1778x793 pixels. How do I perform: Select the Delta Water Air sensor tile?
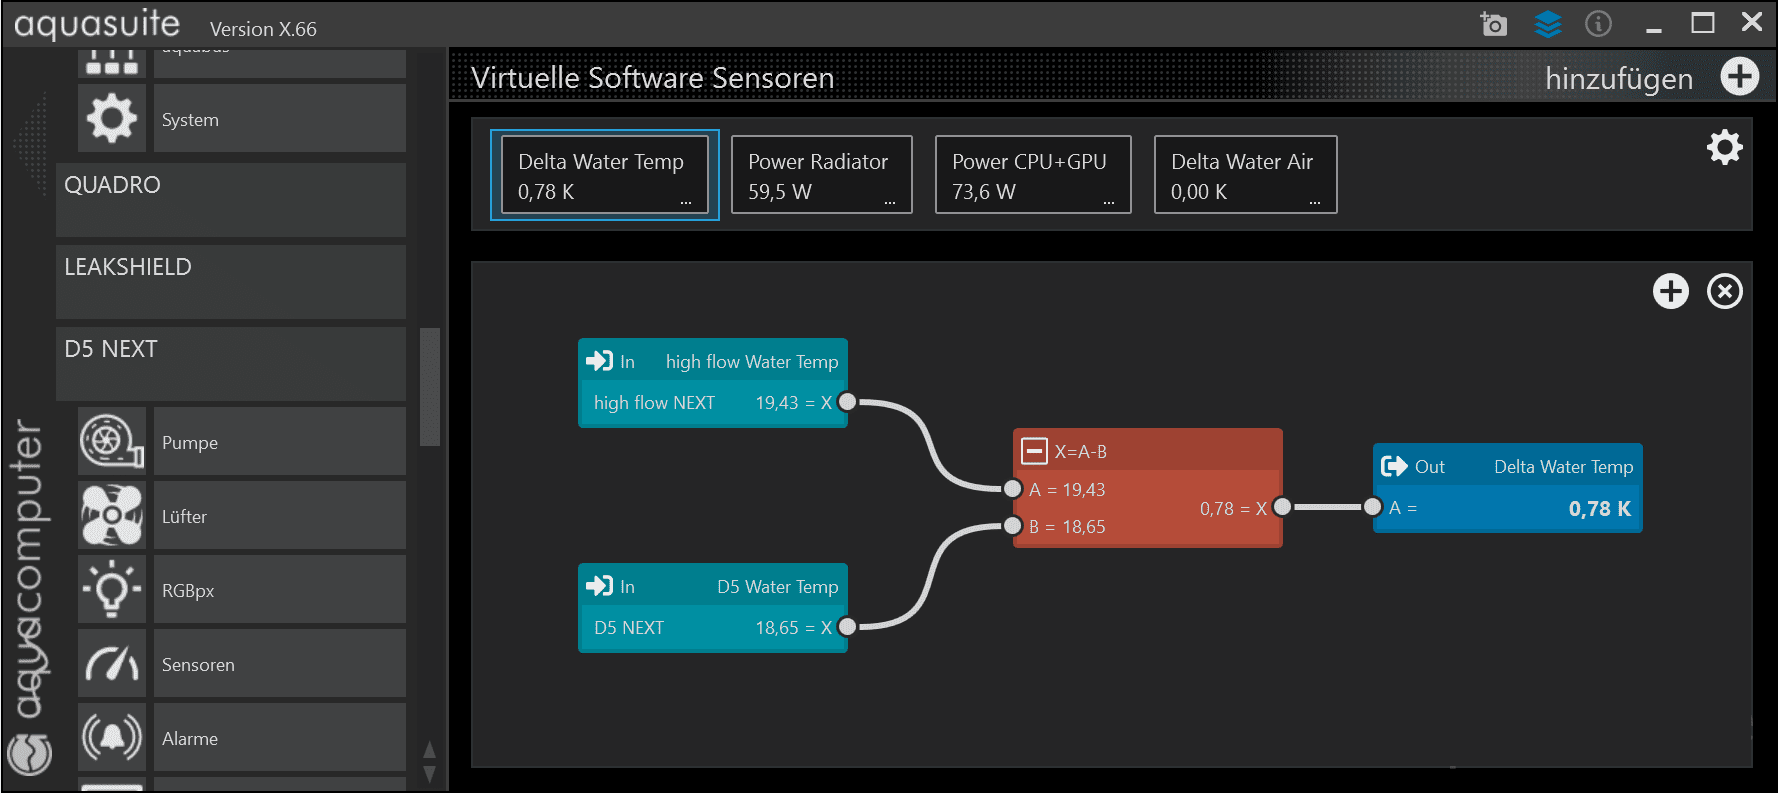1245,175
